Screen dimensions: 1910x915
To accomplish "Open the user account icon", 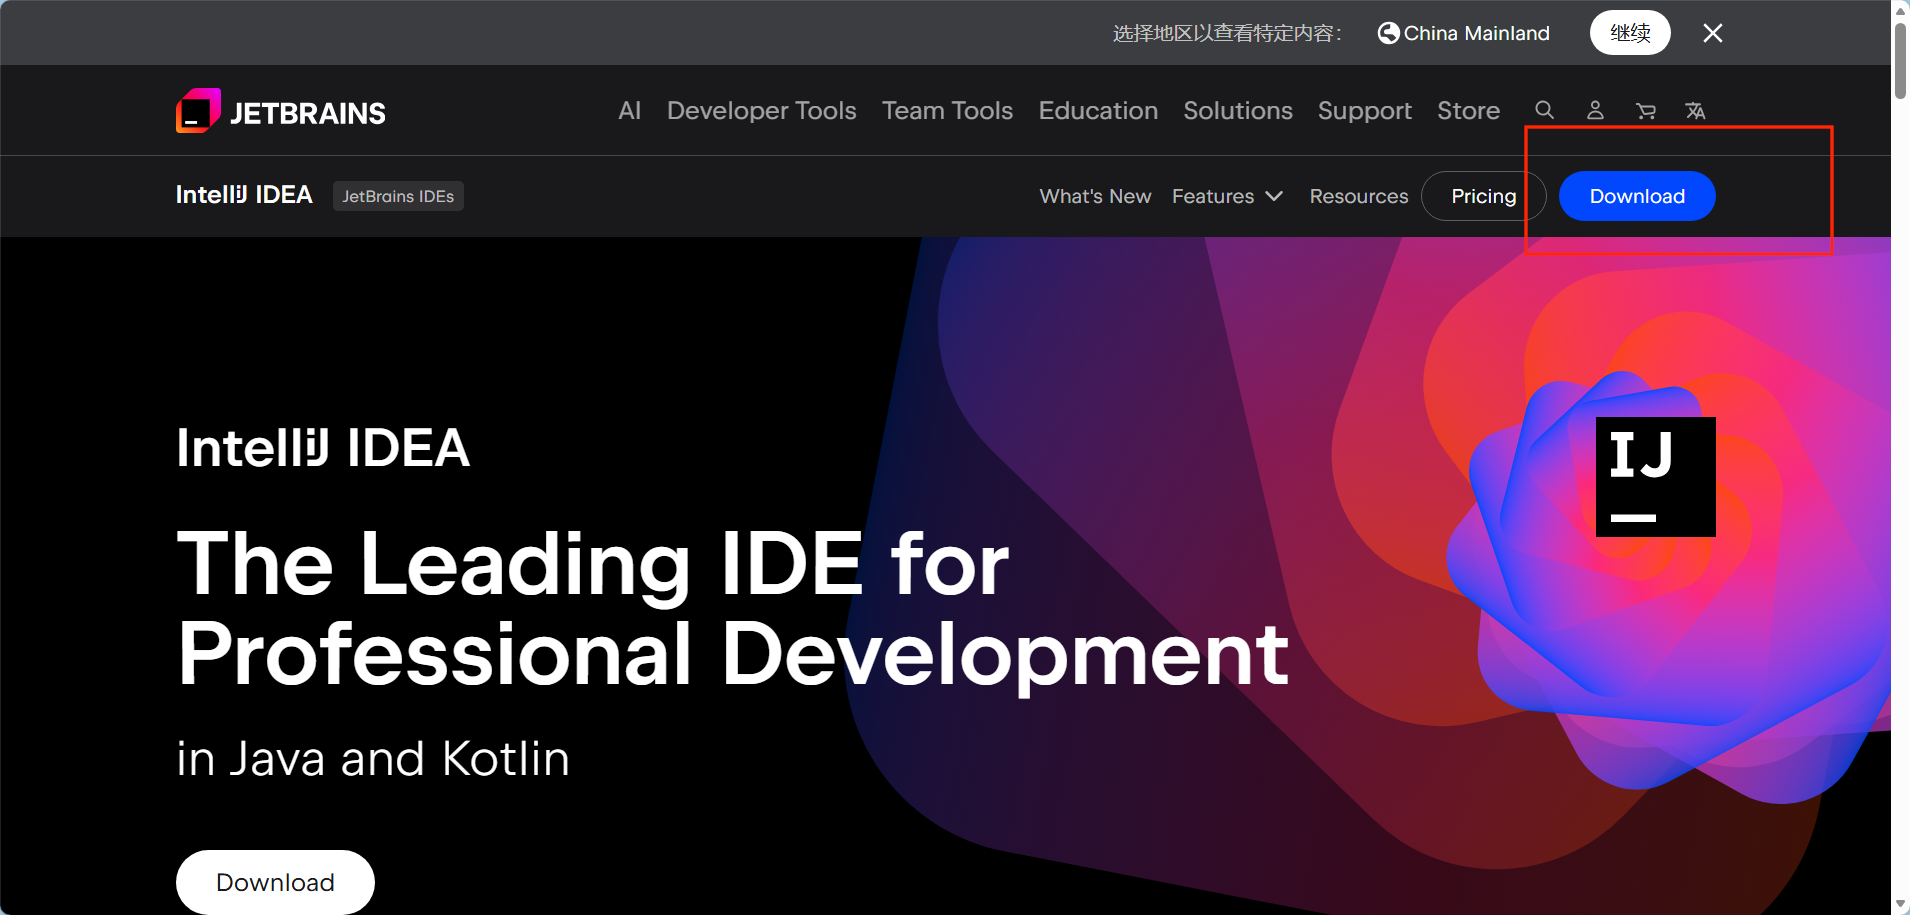I will 1595,110.
